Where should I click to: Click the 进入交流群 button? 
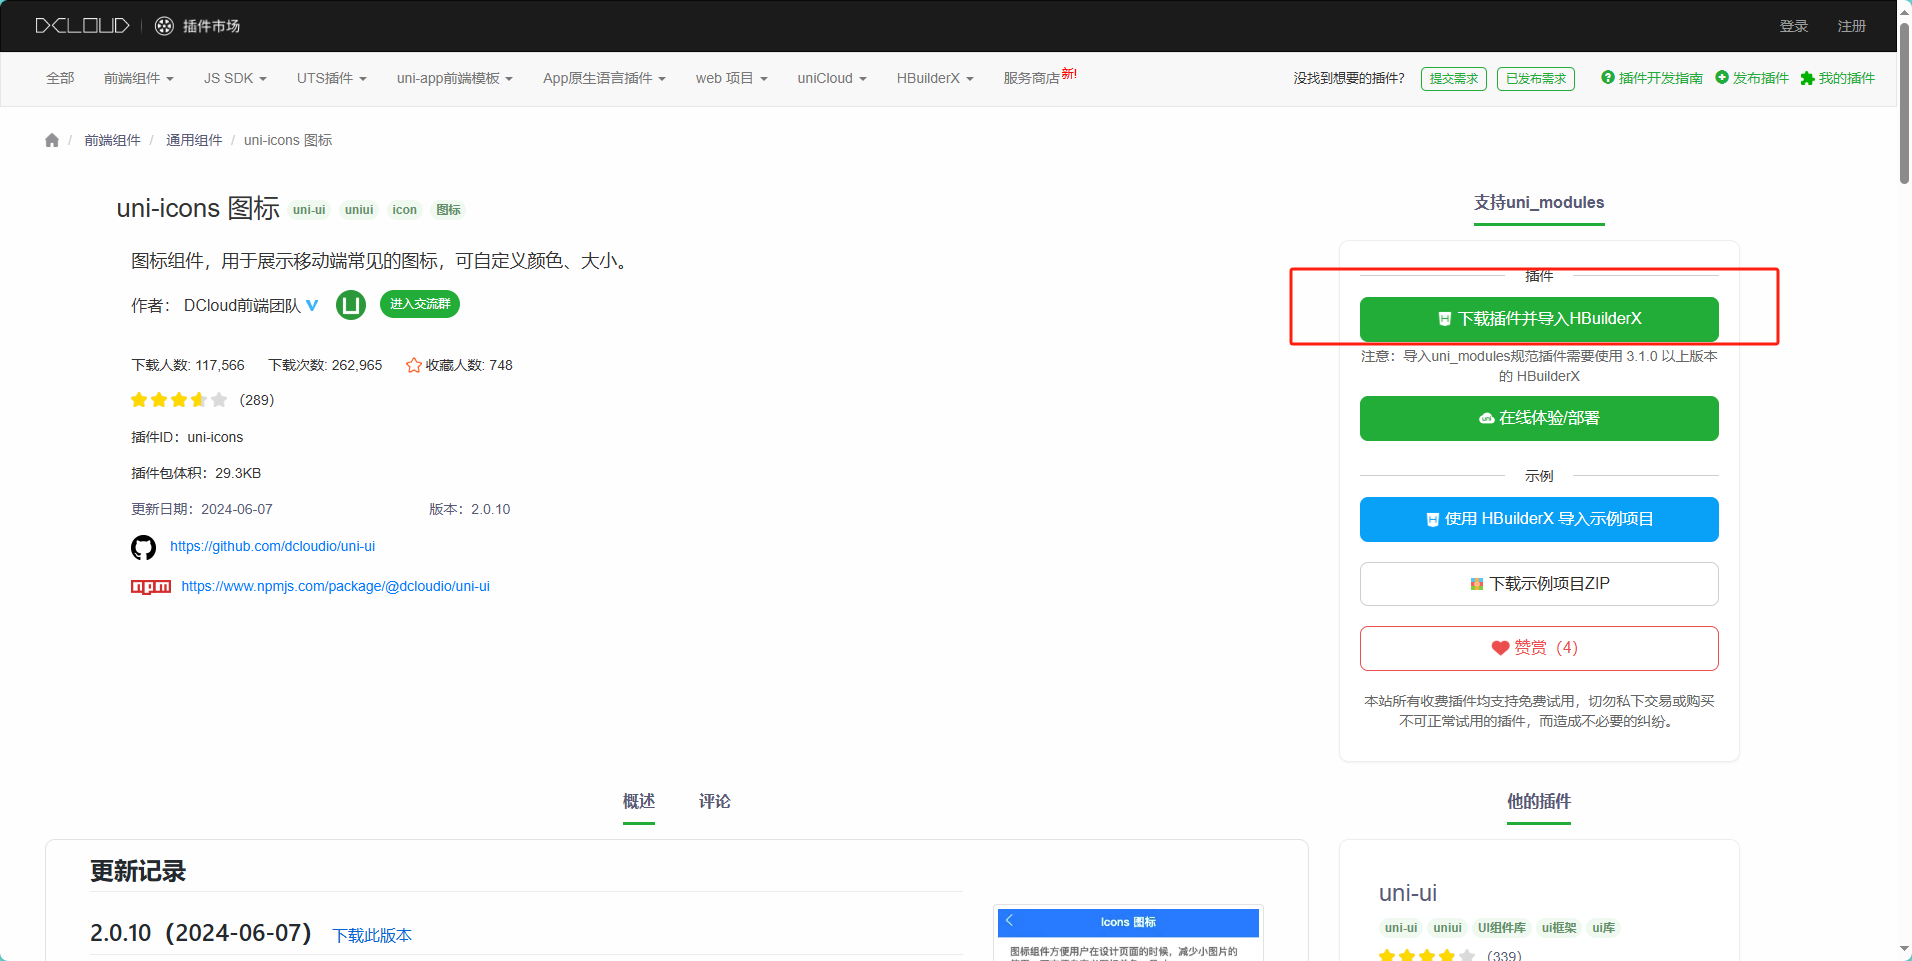[420, 304]
